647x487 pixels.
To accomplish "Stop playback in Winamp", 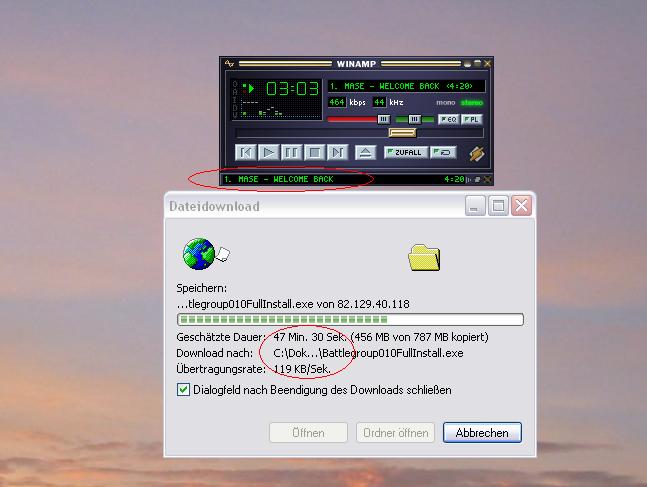I will (x=314, y=153).
